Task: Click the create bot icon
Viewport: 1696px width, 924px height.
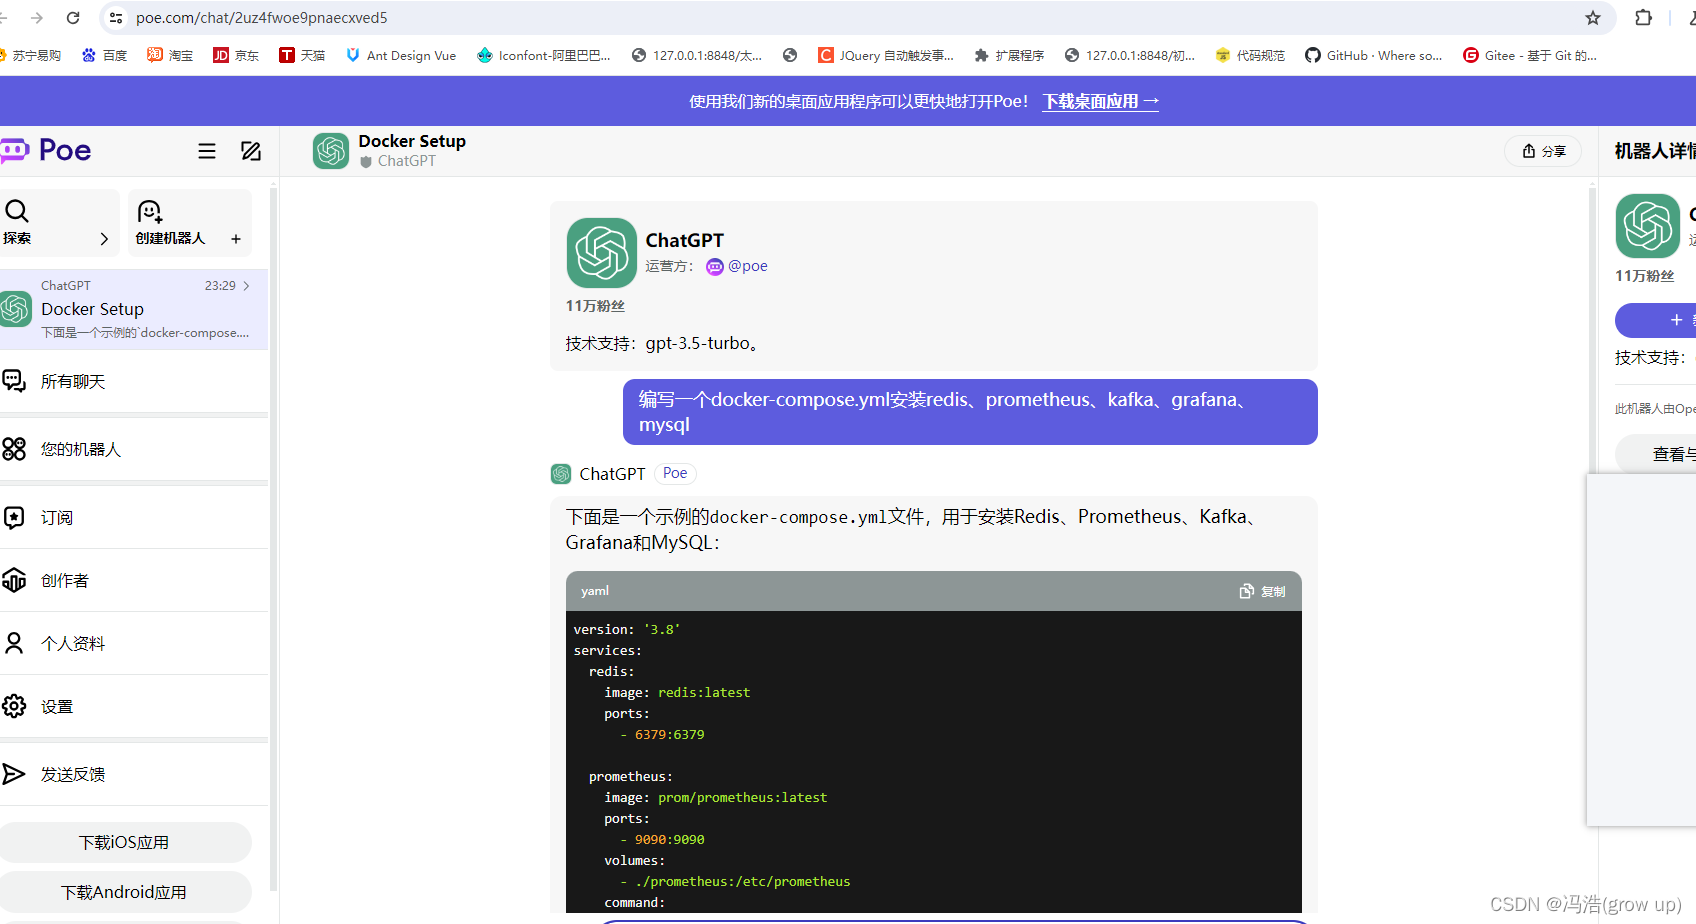Action: (150, 212)
